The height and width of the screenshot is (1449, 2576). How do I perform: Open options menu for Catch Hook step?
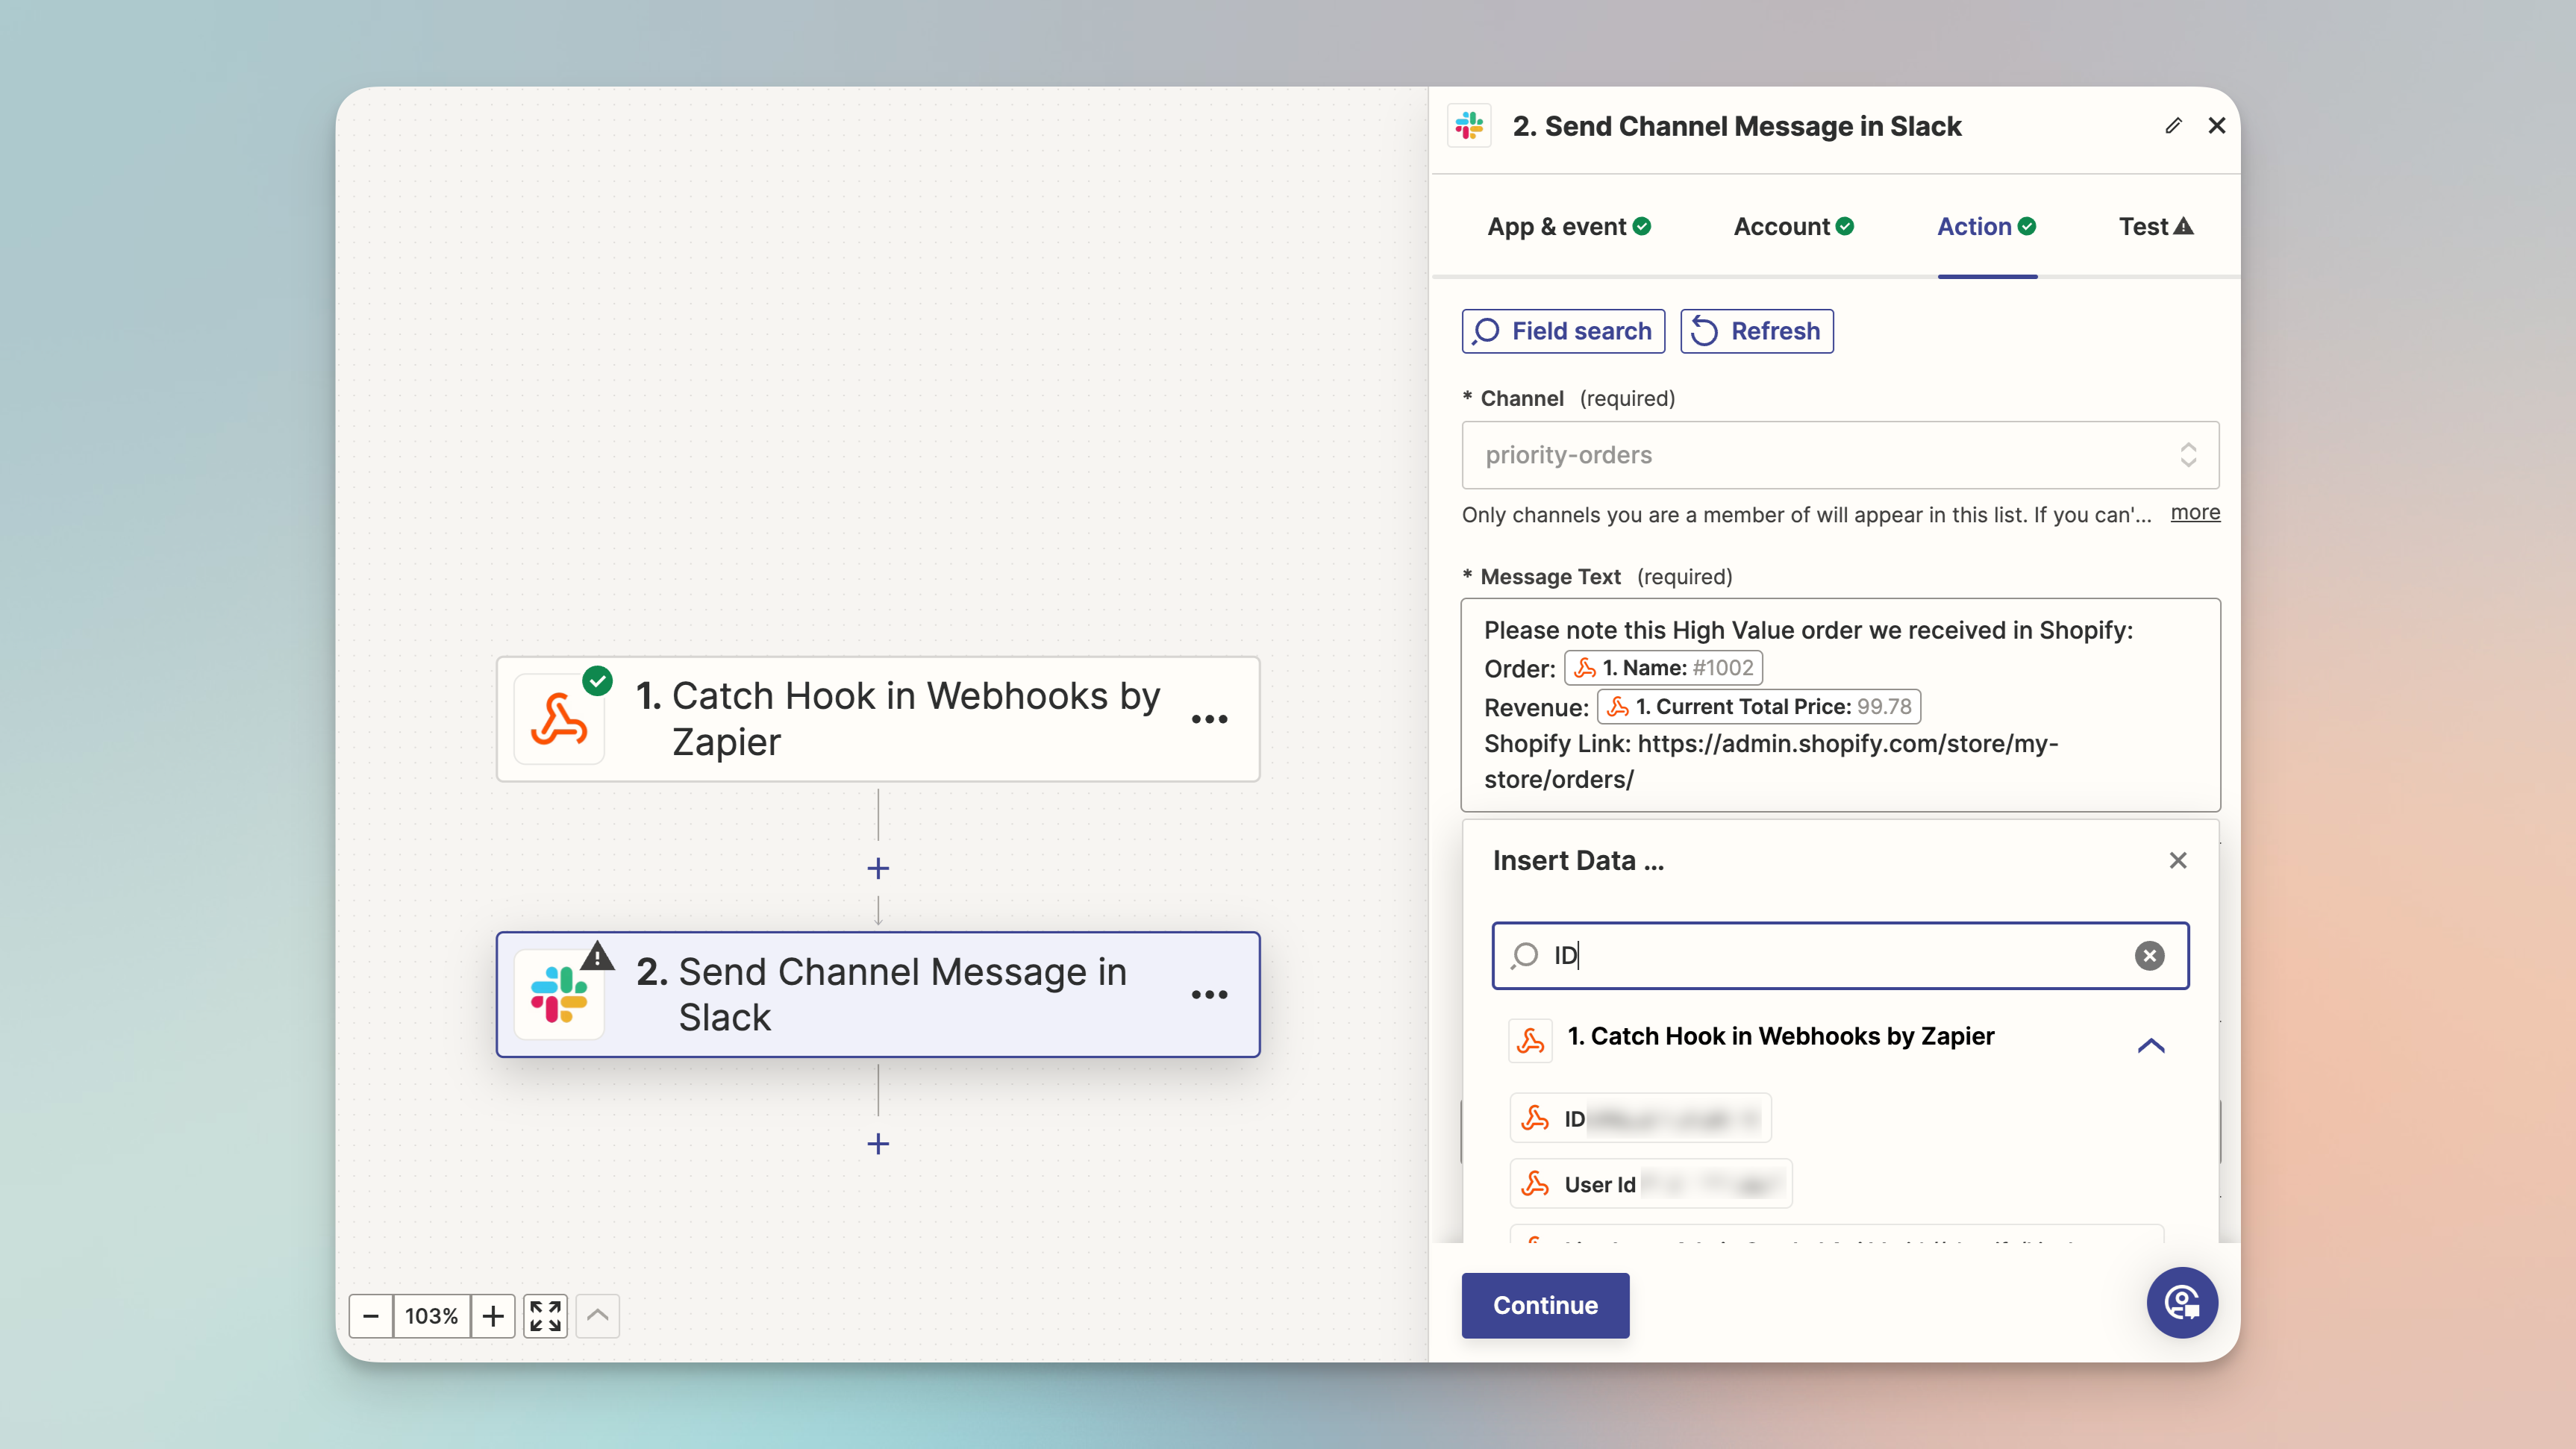[x=1209, y=720]
